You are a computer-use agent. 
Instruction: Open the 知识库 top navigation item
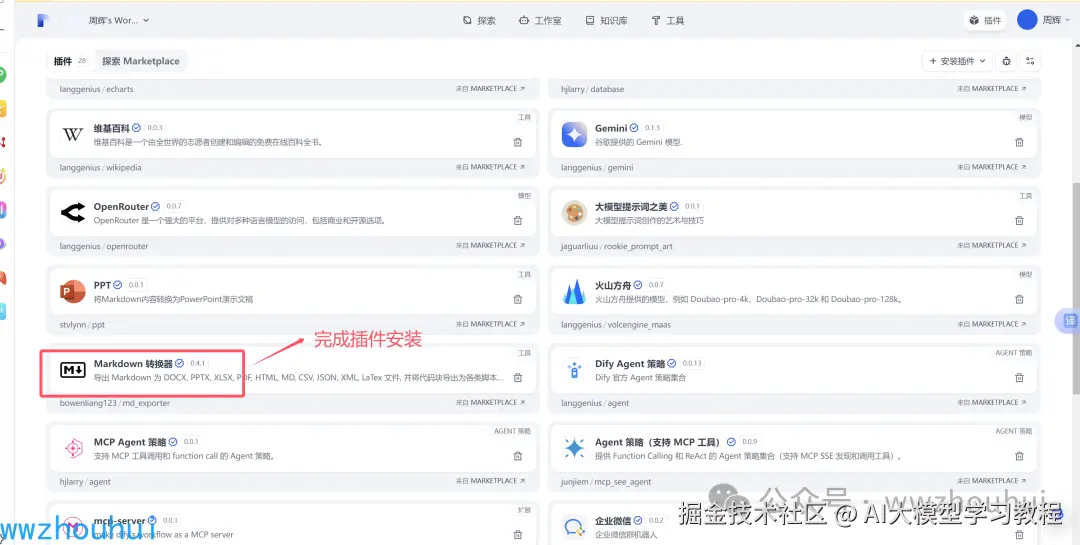[606, 21]
